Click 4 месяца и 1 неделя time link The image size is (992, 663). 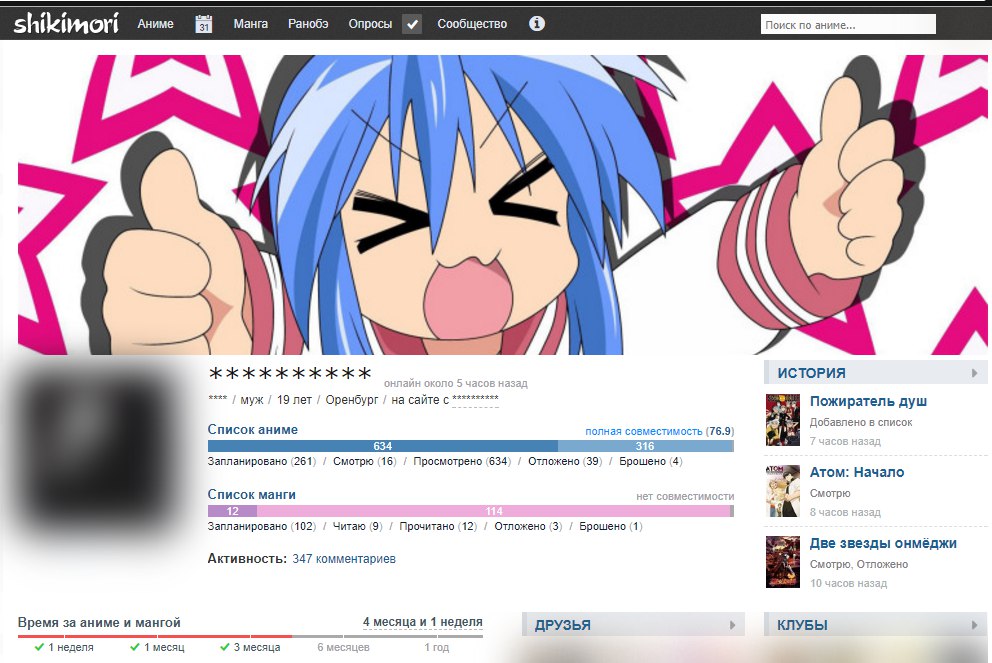tap(423, 622)
